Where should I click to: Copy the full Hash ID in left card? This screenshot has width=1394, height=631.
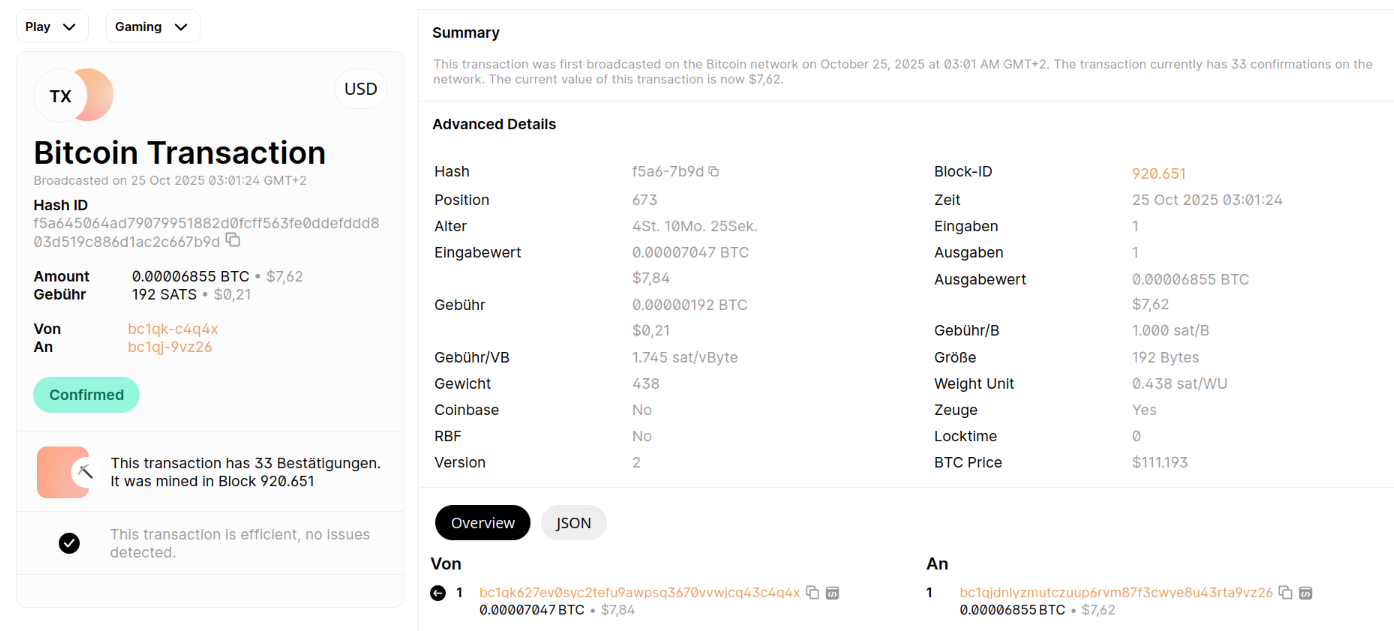[233, 241]
